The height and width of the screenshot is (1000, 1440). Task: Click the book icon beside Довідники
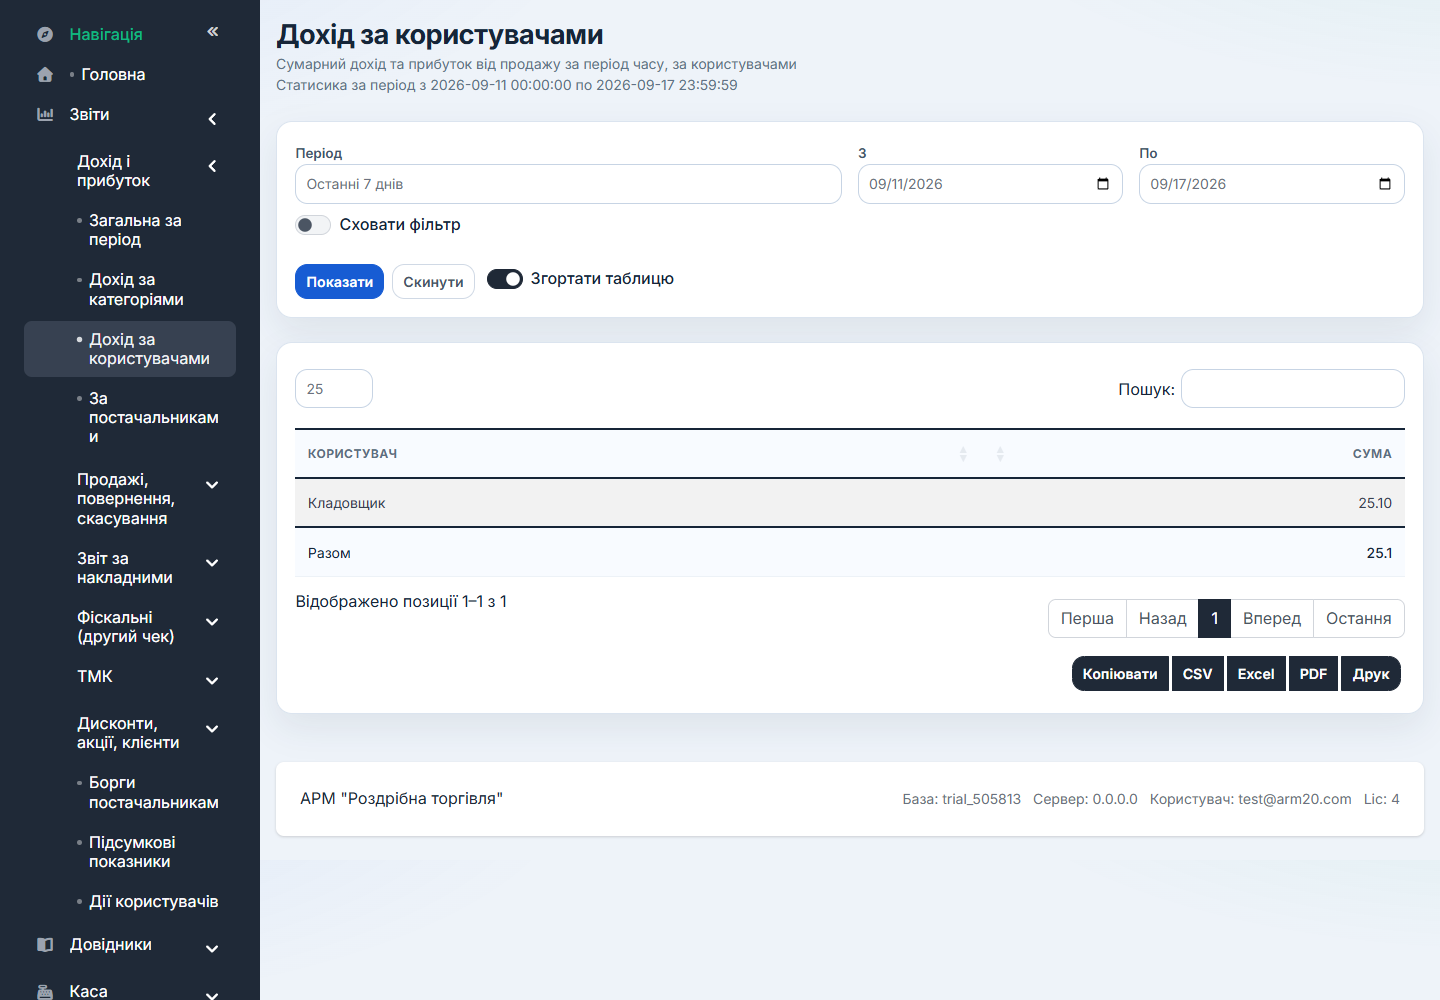45,944
